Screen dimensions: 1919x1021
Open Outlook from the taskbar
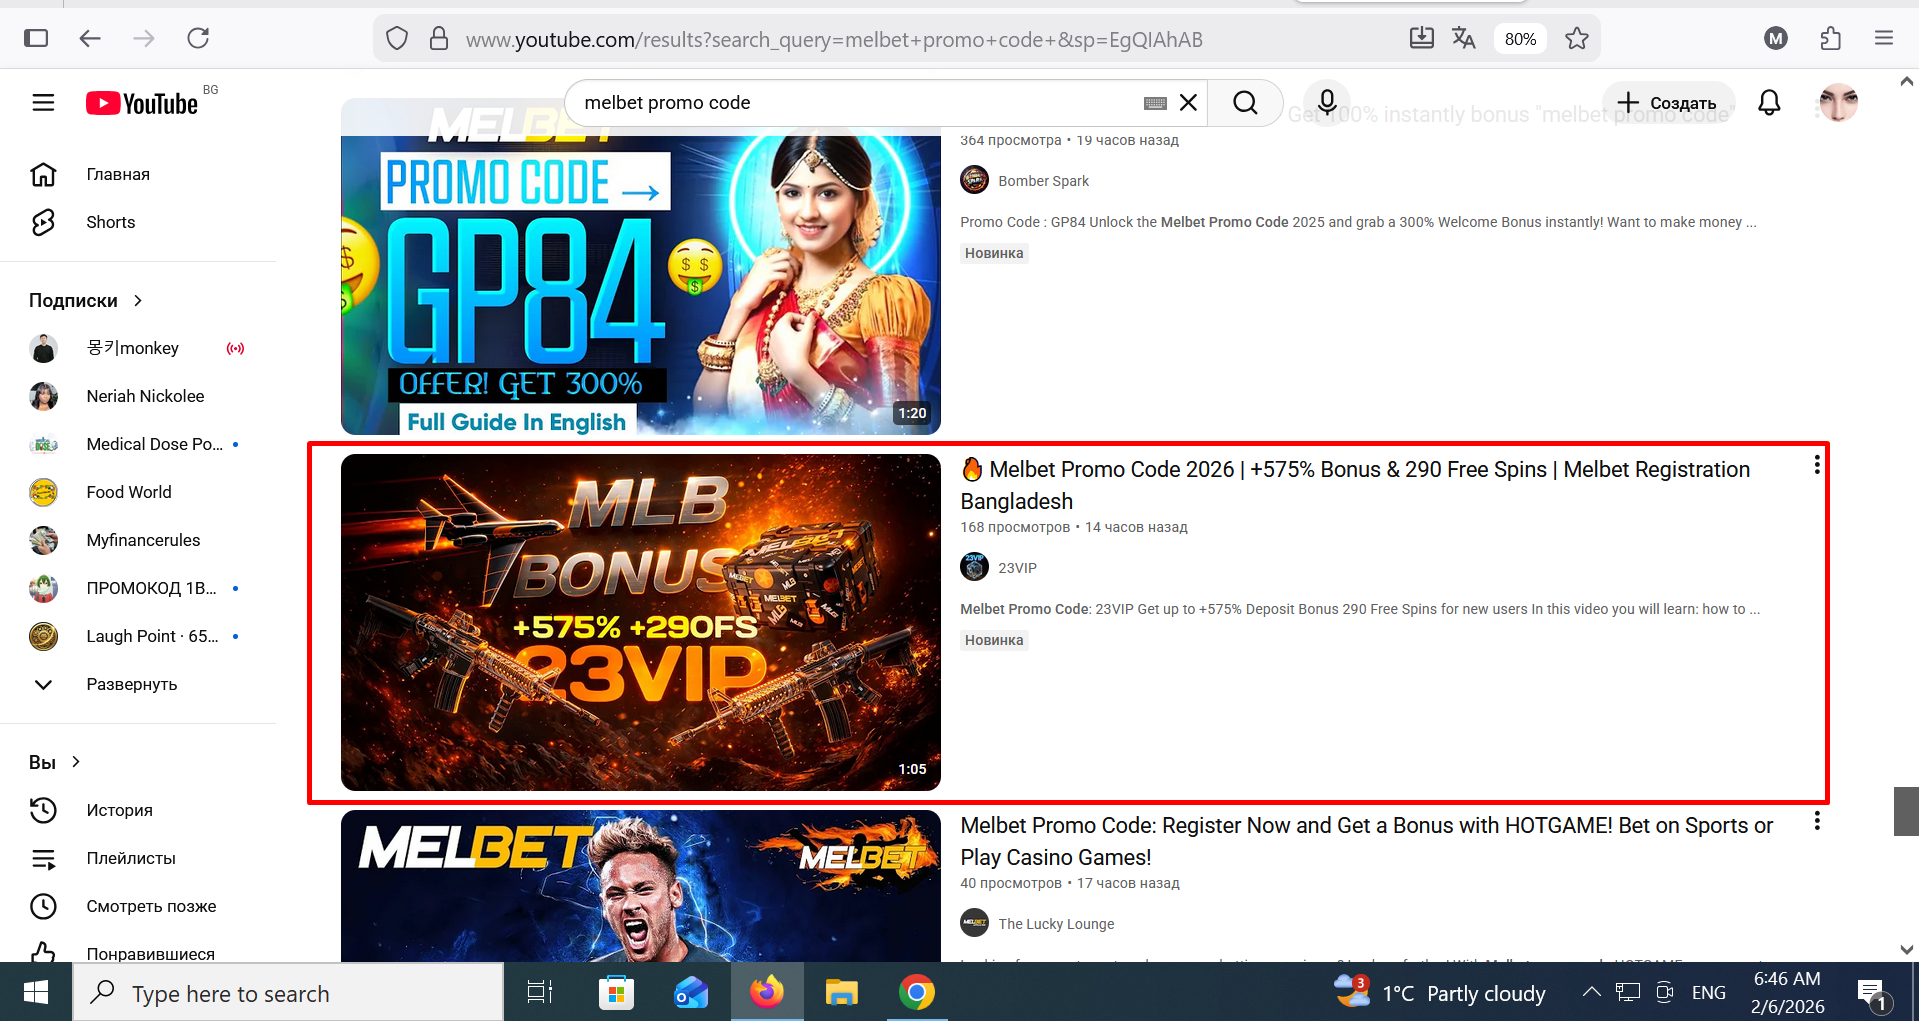pos(691,992)
